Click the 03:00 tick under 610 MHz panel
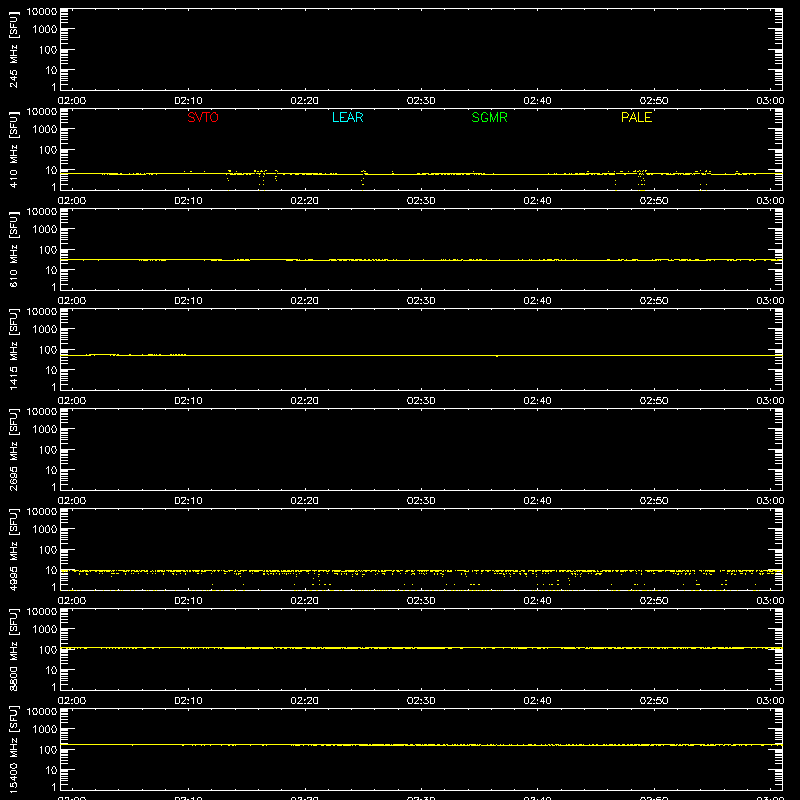The height and width of the screenshot is (800, 800). click(770, 301)
